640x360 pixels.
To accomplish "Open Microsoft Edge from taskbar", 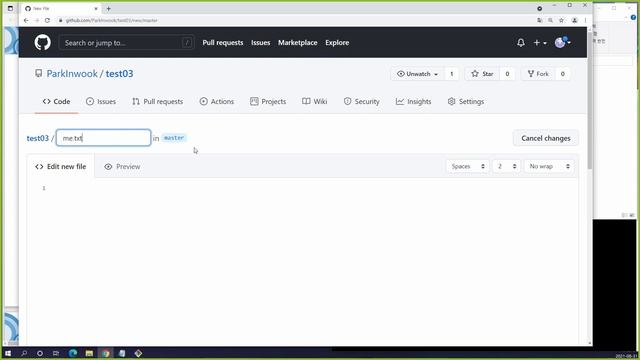I will pyautogui.click(x=73, y=353).
